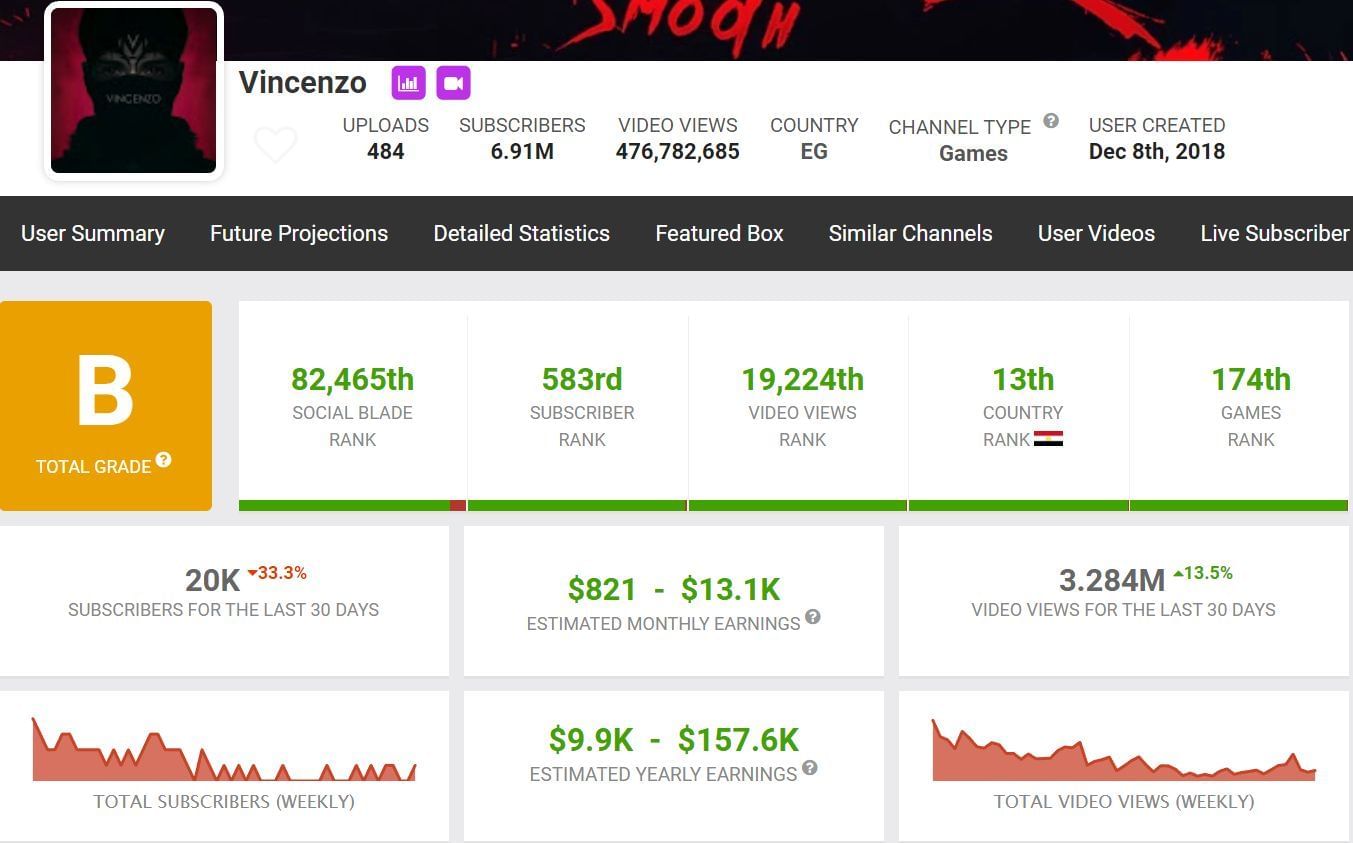Click the purple video camera icon

point(453,83)
